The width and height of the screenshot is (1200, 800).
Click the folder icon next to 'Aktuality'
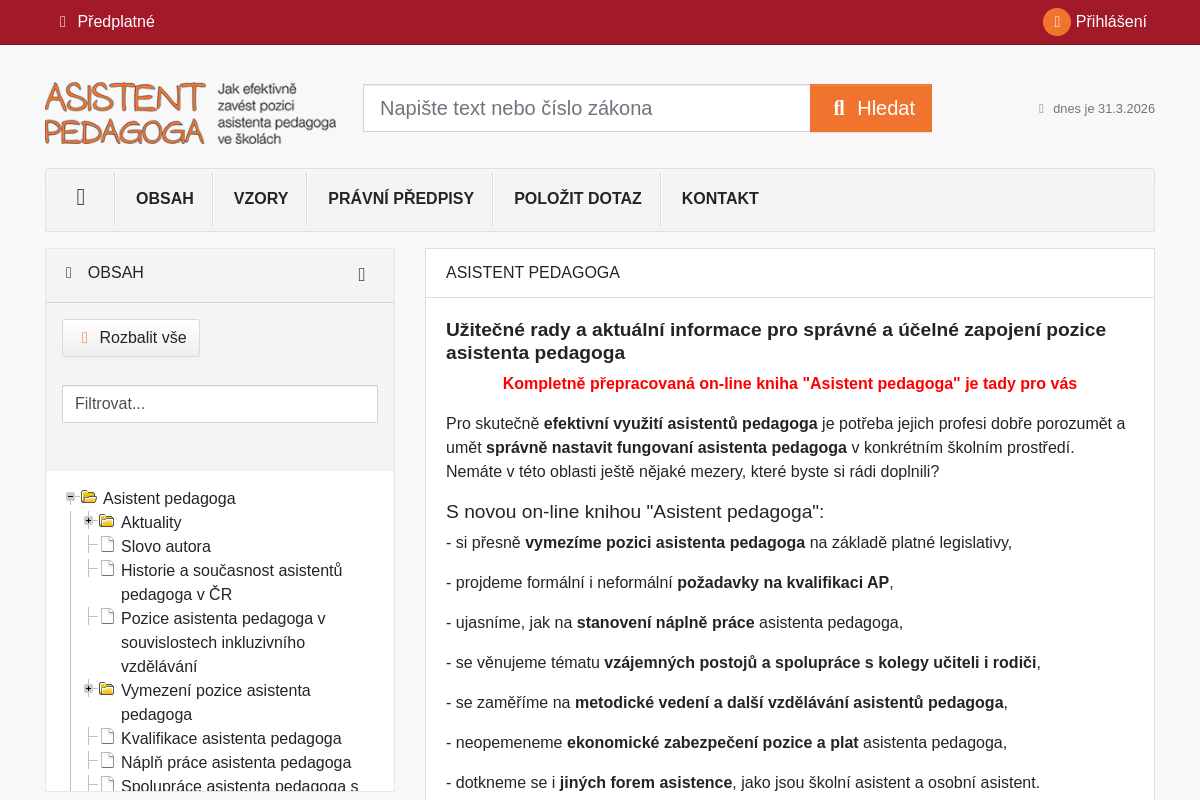click(x=106, y=521)
